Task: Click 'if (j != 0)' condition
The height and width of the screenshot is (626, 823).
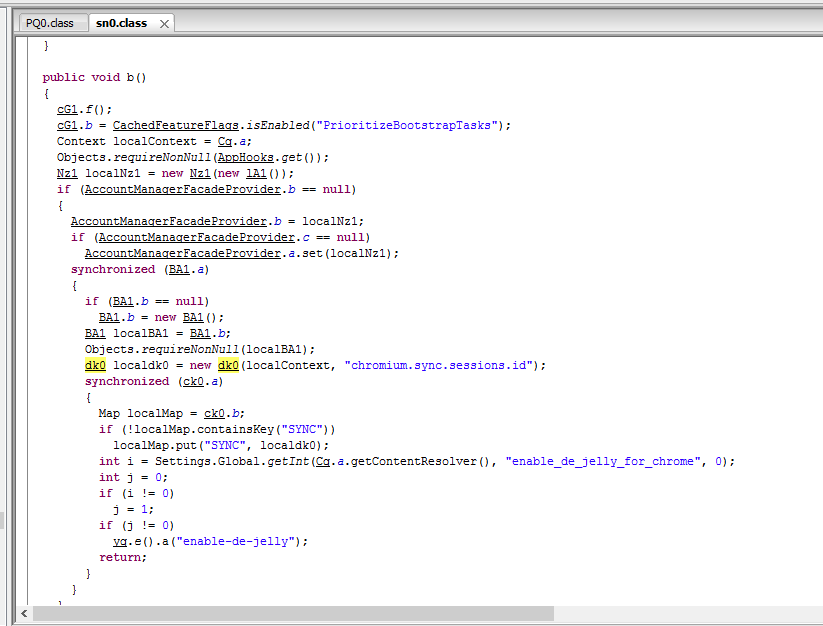Action: (136, 526)
